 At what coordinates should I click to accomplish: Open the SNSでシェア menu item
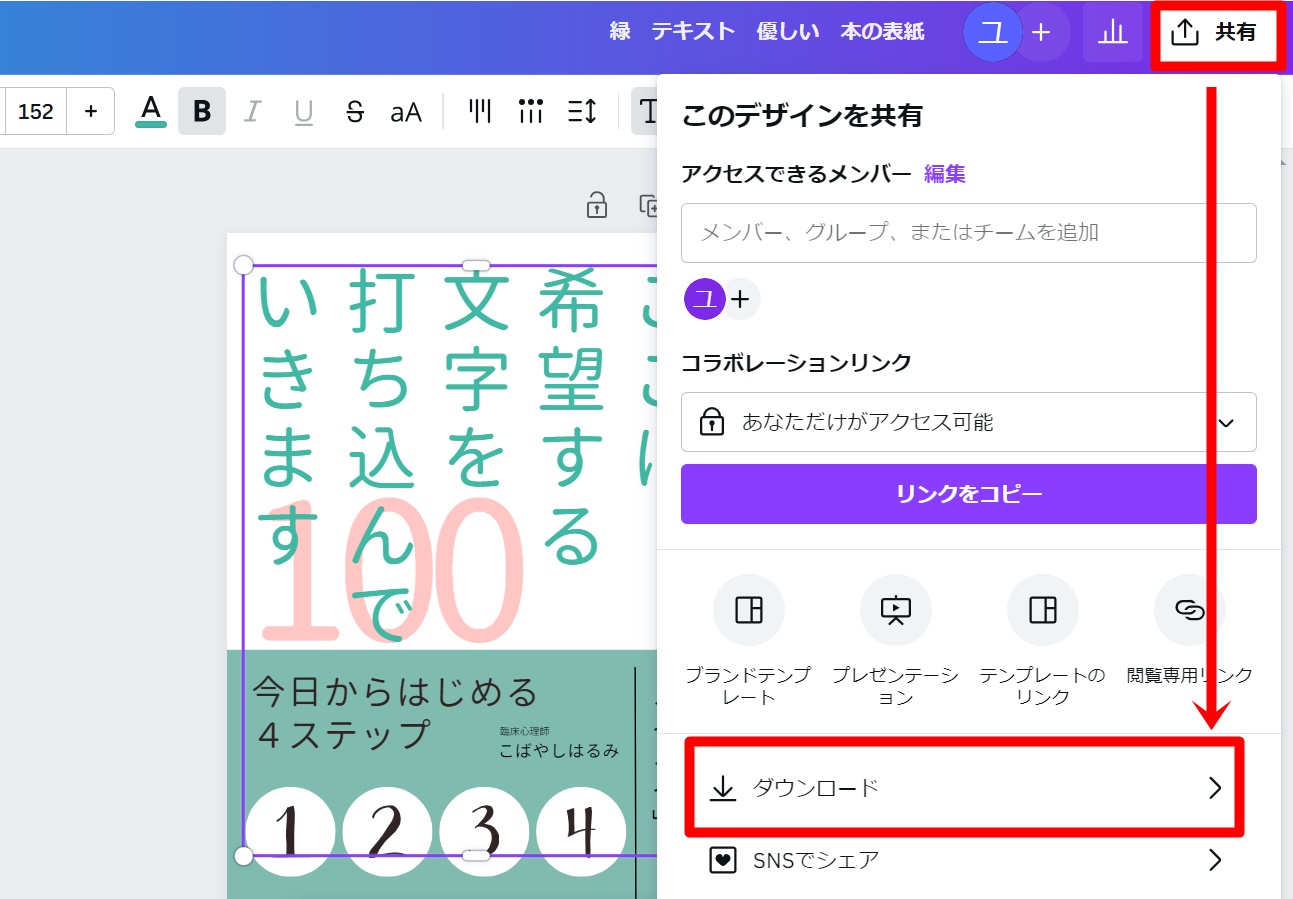[x=968, y=860]
